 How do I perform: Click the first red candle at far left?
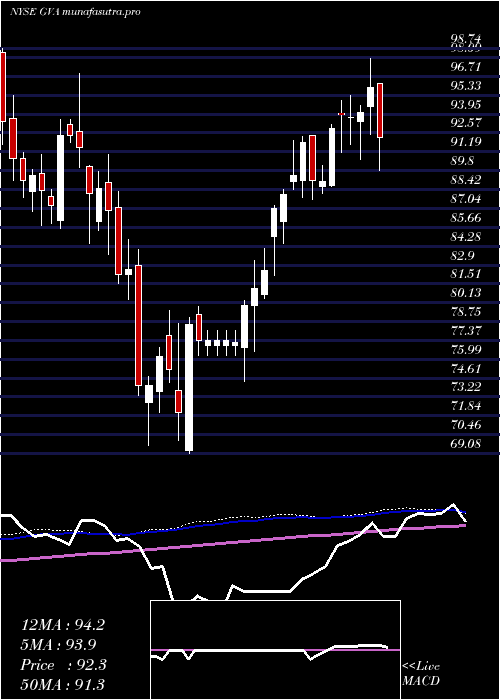3,87
